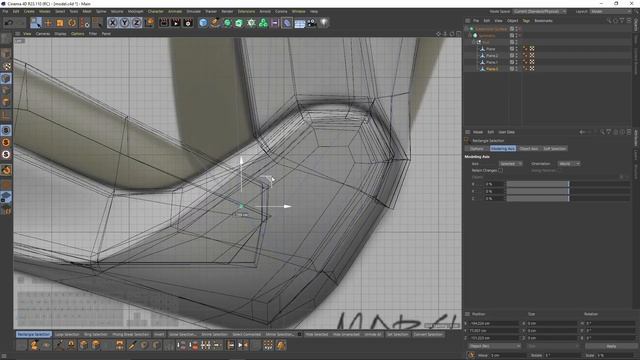Open the viewport Cameras menu

click(43, 33)
